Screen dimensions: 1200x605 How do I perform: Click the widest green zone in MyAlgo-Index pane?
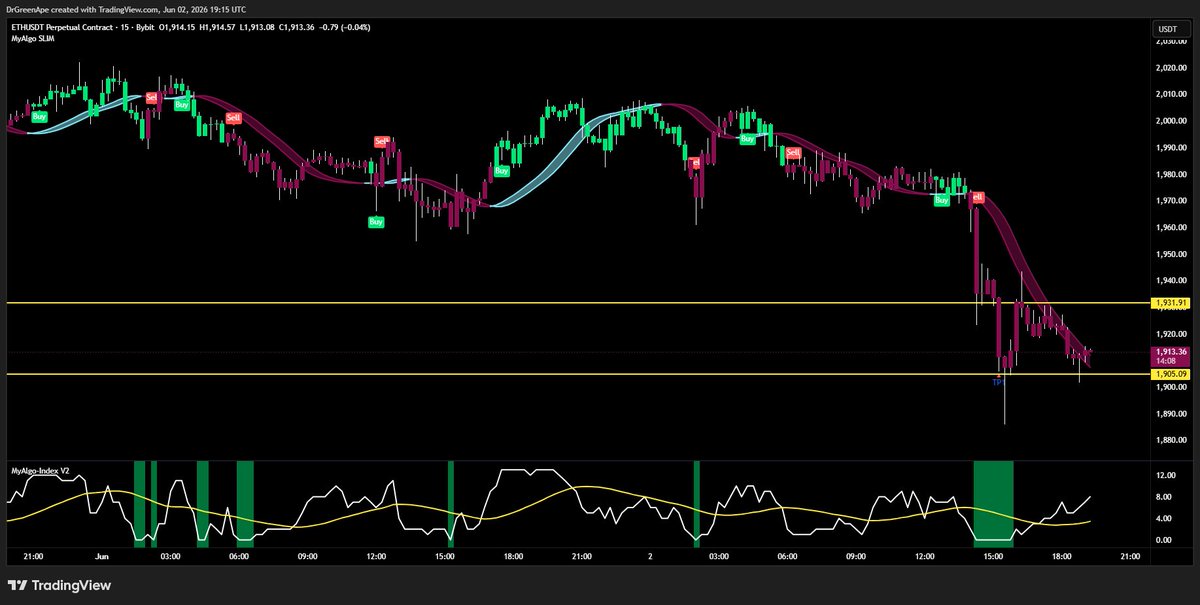click(x=993, y=504)
